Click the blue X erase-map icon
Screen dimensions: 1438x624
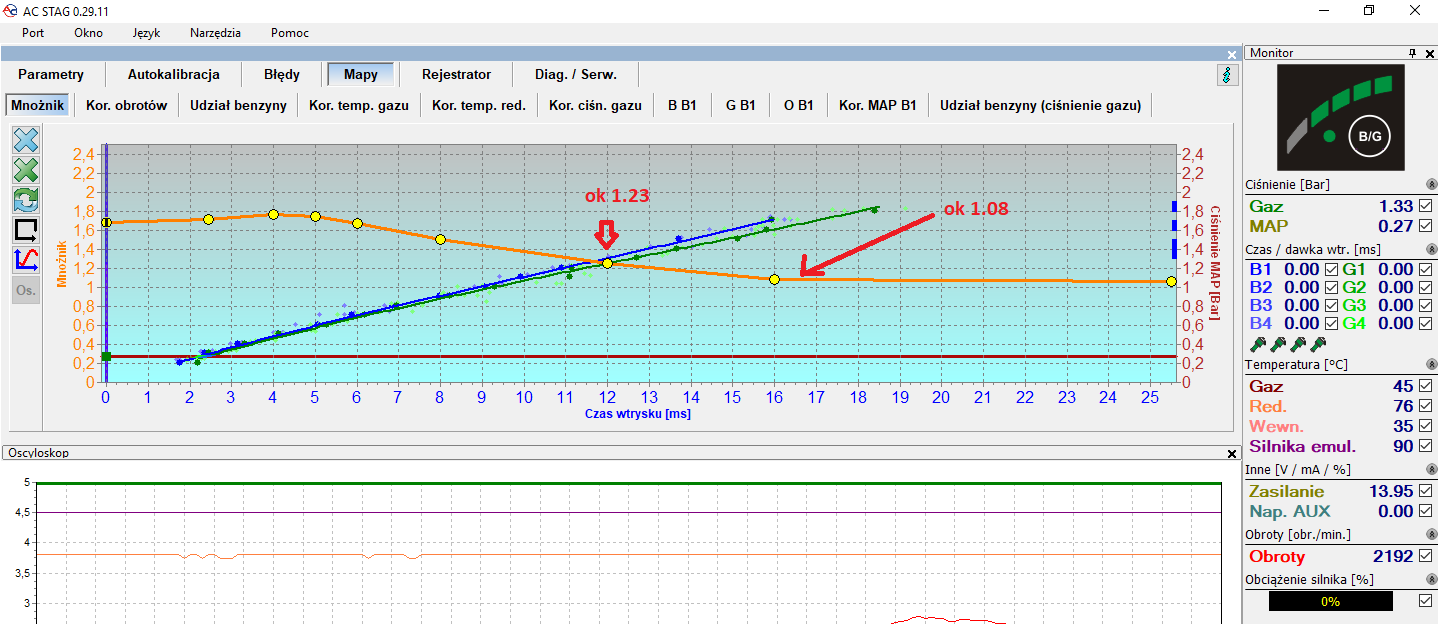tap(26, 140)
